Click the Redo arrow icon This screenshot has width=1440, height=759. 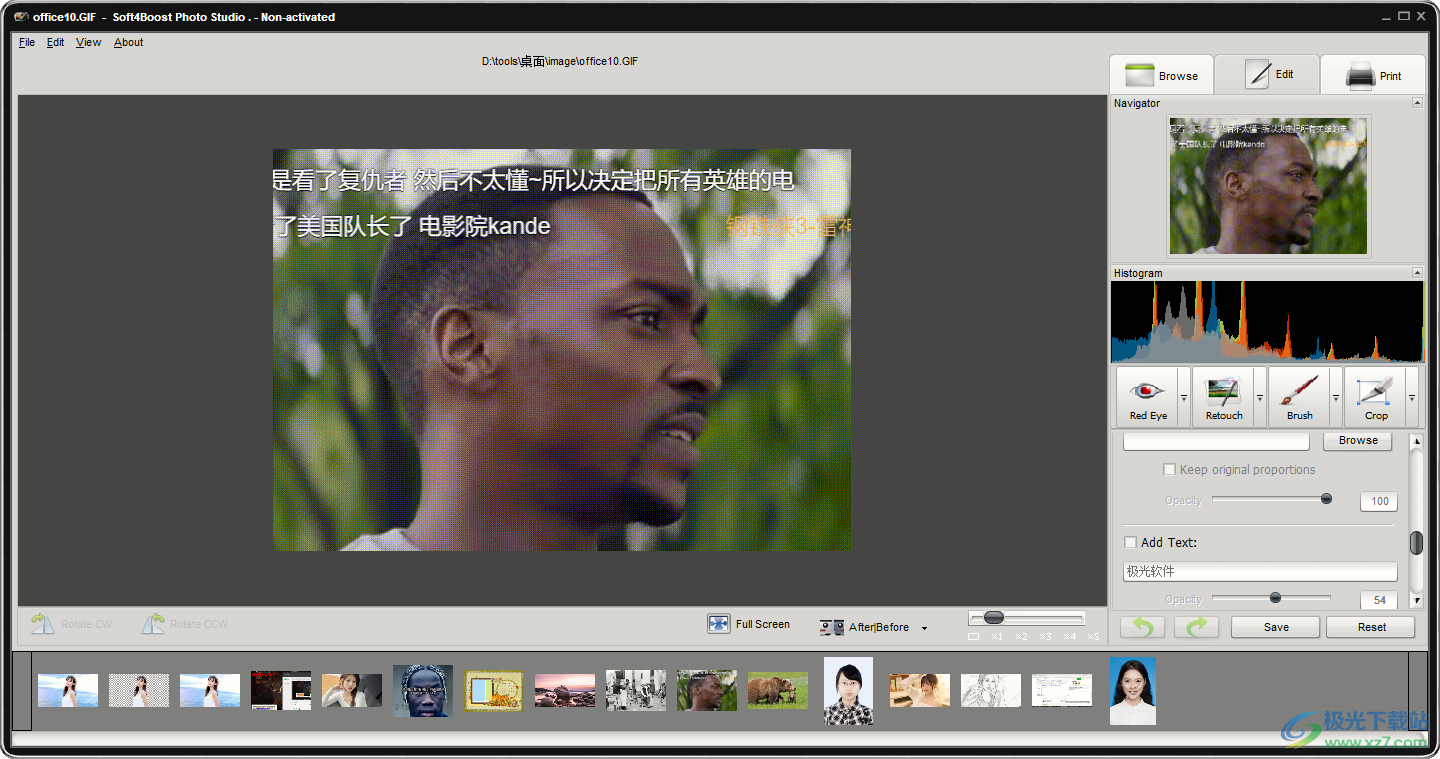pyautogui.click(x=1196, y=626)
